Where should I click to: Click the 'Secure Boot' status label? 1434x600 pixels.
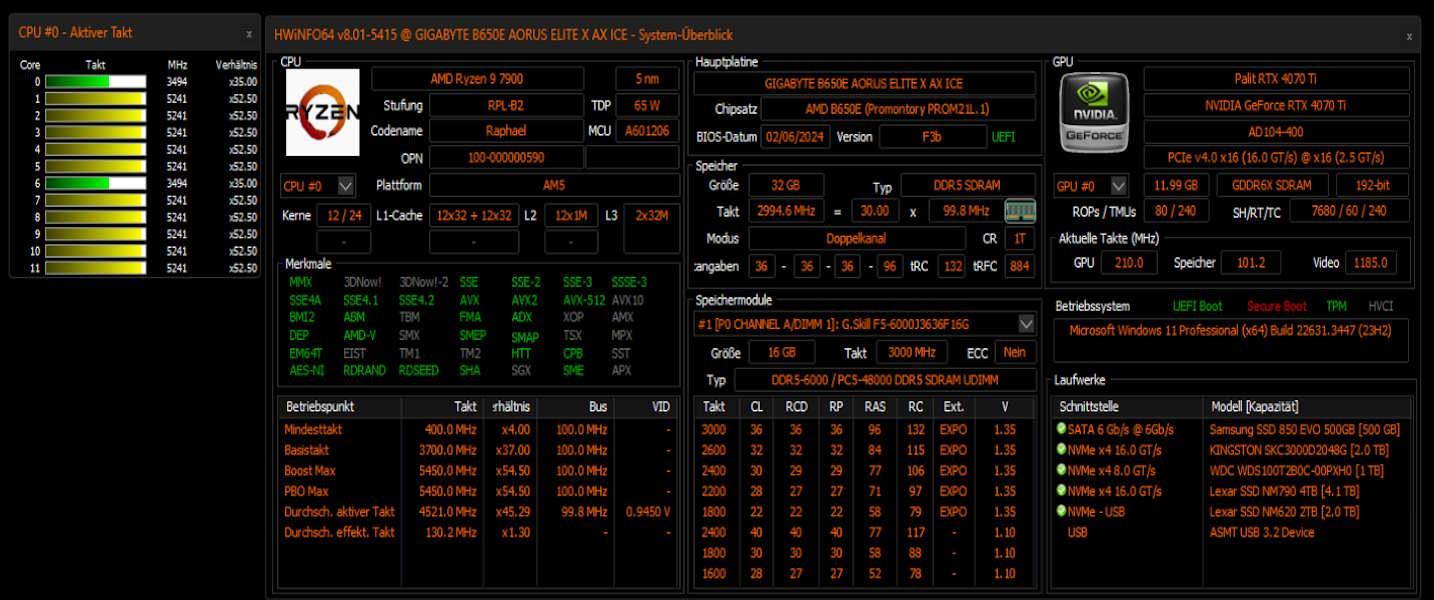coord(1276,306)
